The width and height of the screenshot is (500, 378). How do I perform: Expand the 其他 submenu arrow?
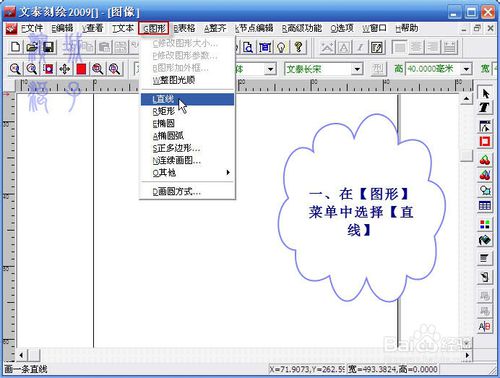point(228,172)
